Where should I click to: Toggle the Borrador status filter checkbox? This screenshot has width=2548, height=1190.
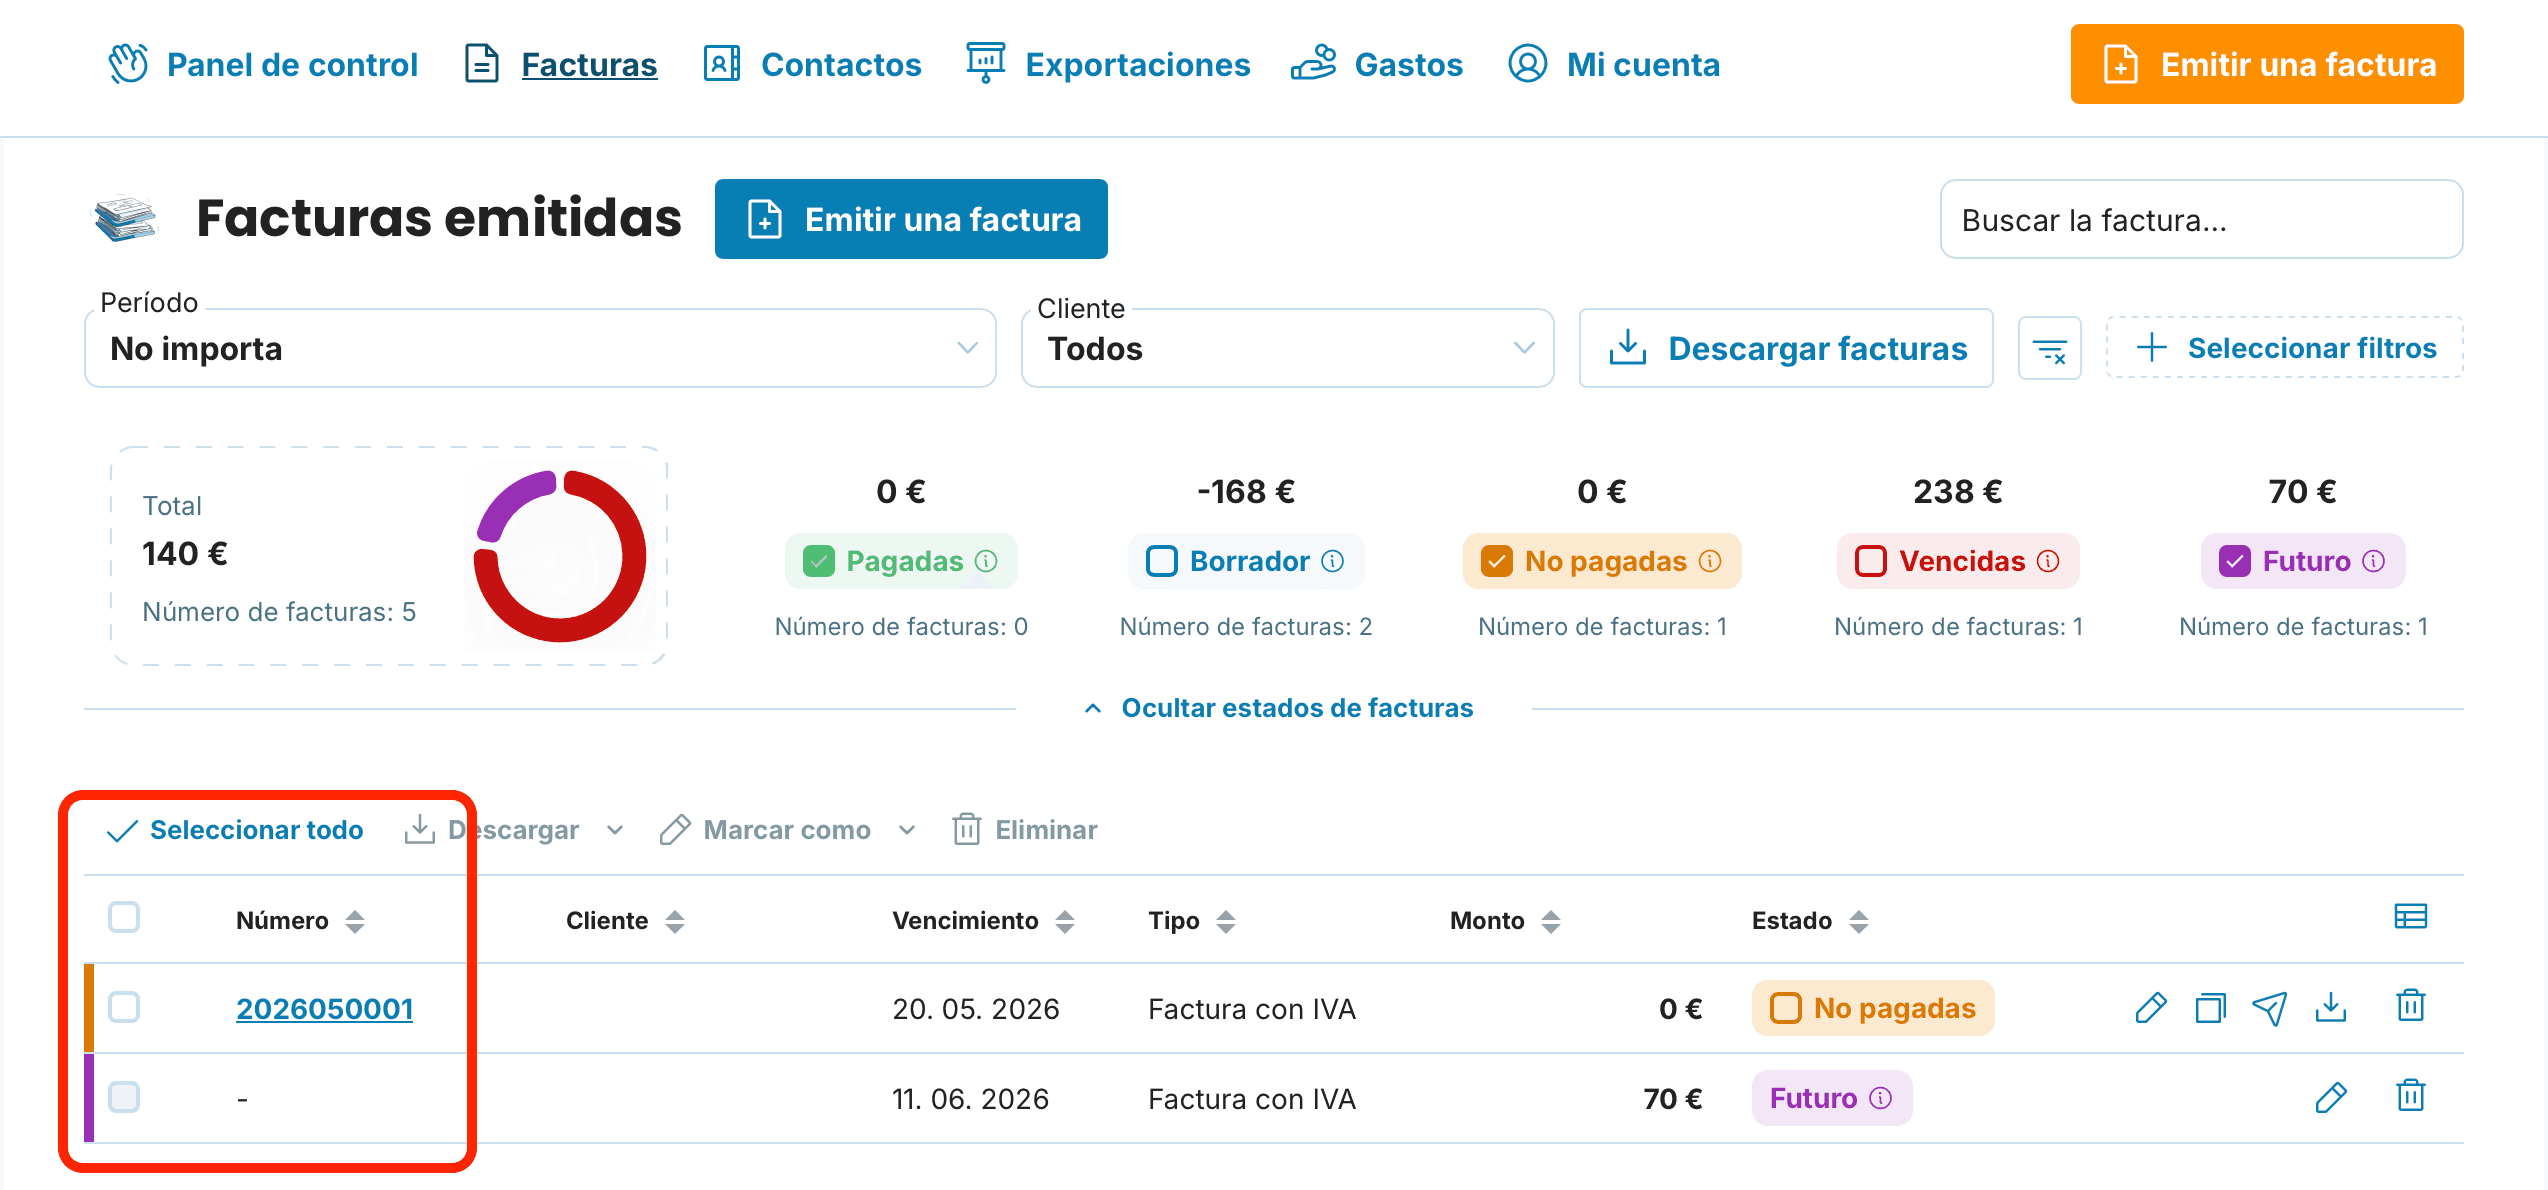[1162, 561]
